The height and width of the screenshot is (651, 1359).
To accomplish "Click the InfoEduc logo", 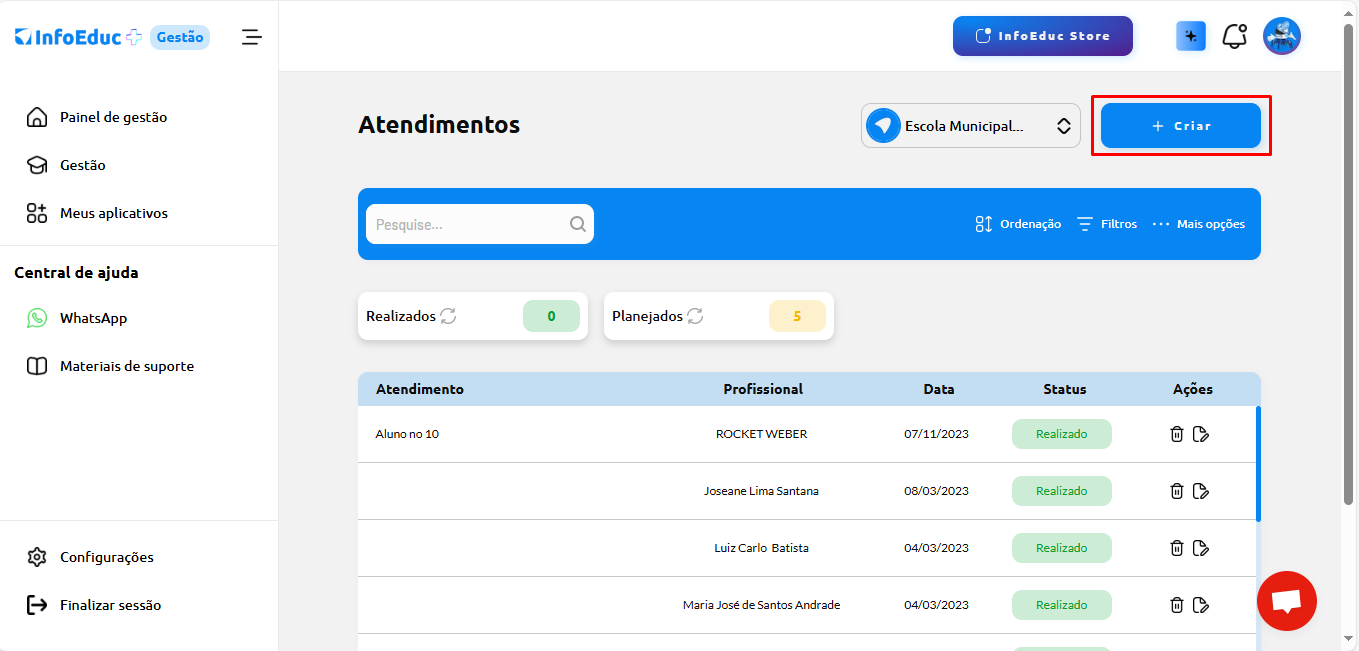I will click(78, 37).
